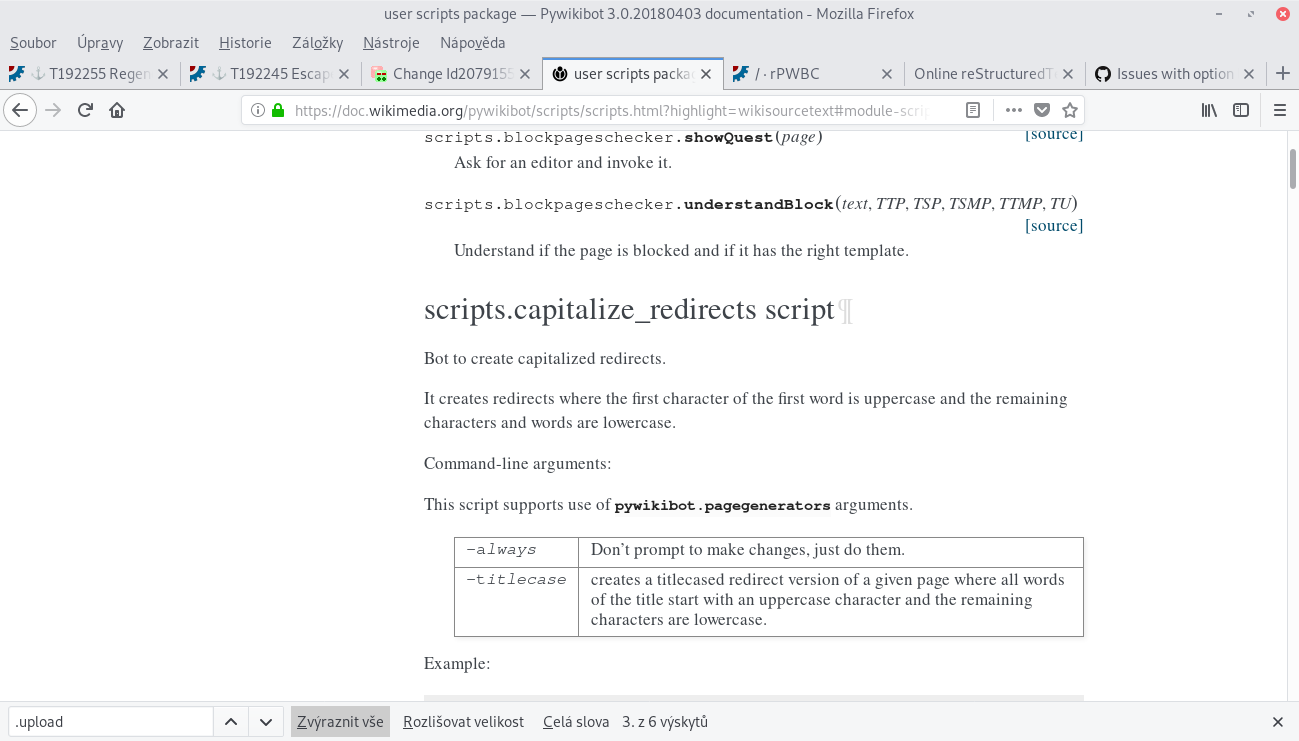This screenshot has height=741, width=1299.
Task: Enable Zvýraznit vše in the find bar
Action: pos(340,721)
